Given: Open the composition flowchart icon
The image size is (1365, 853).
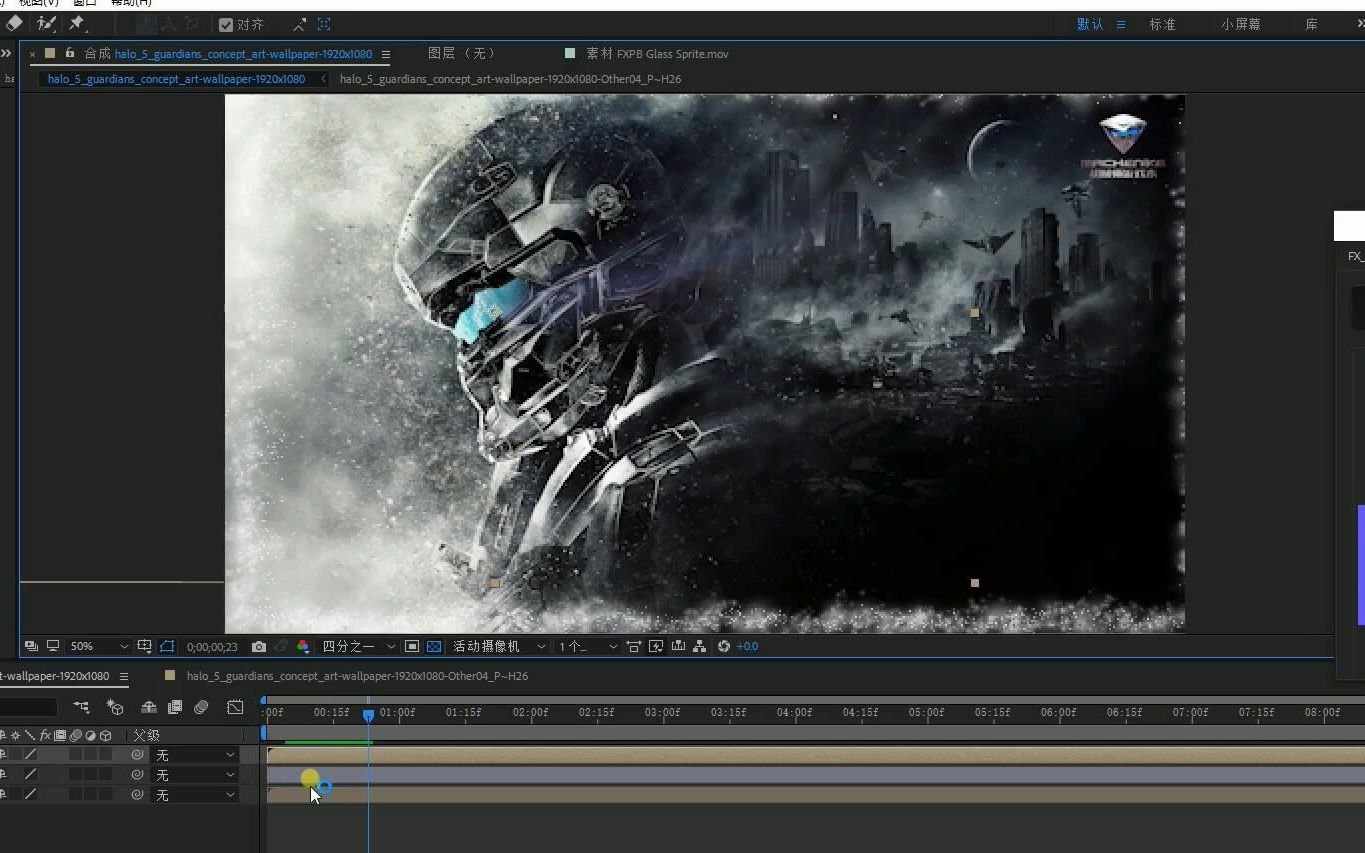Looking at the screenshot, I should click(699, 646).
